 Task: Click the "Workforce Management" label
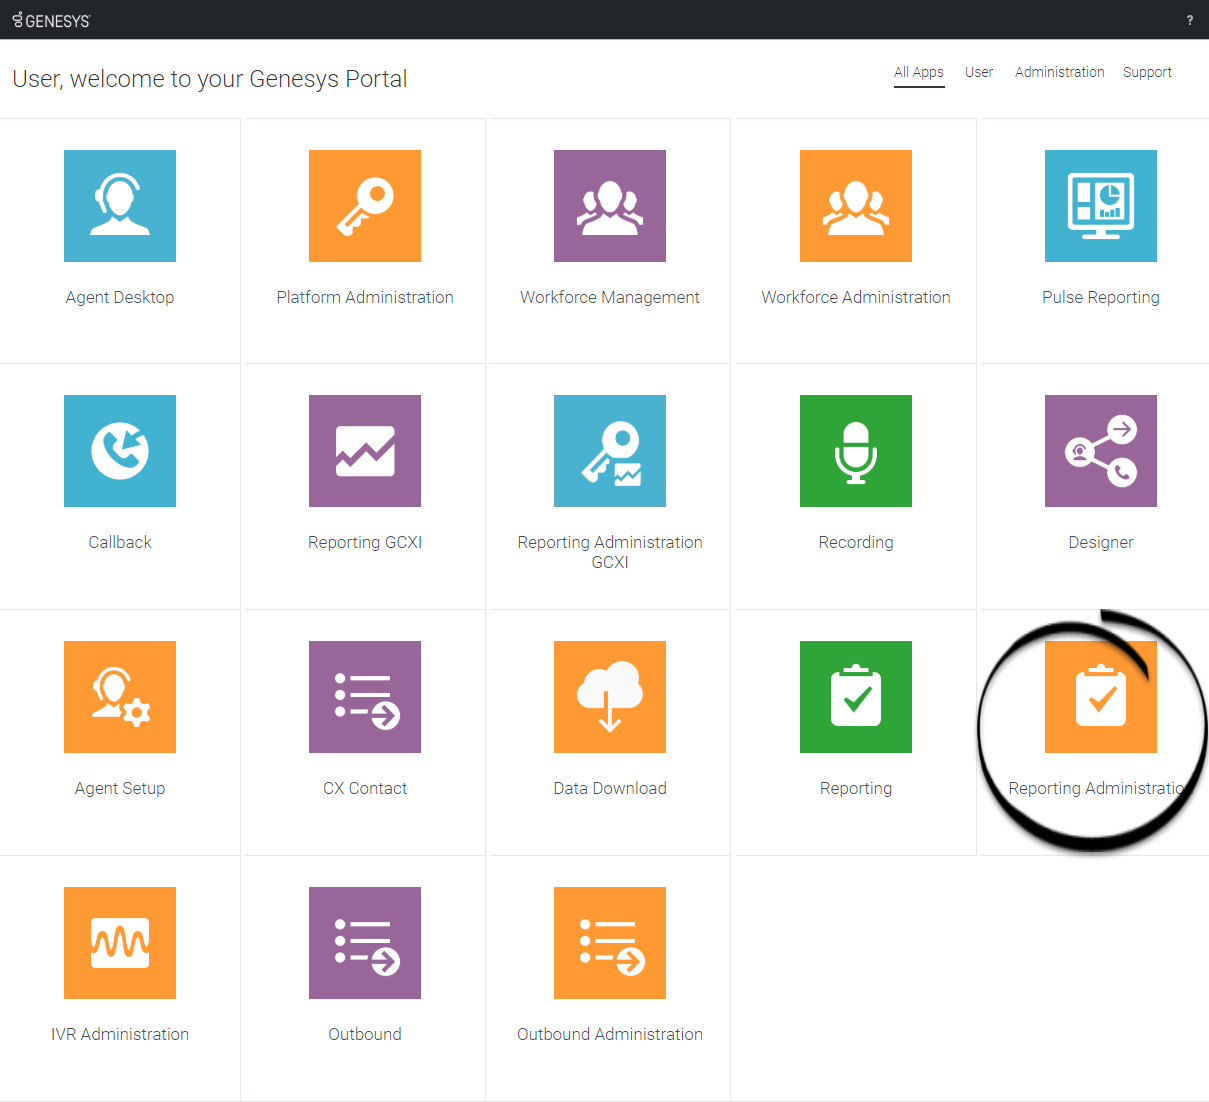tap(610, 297)
